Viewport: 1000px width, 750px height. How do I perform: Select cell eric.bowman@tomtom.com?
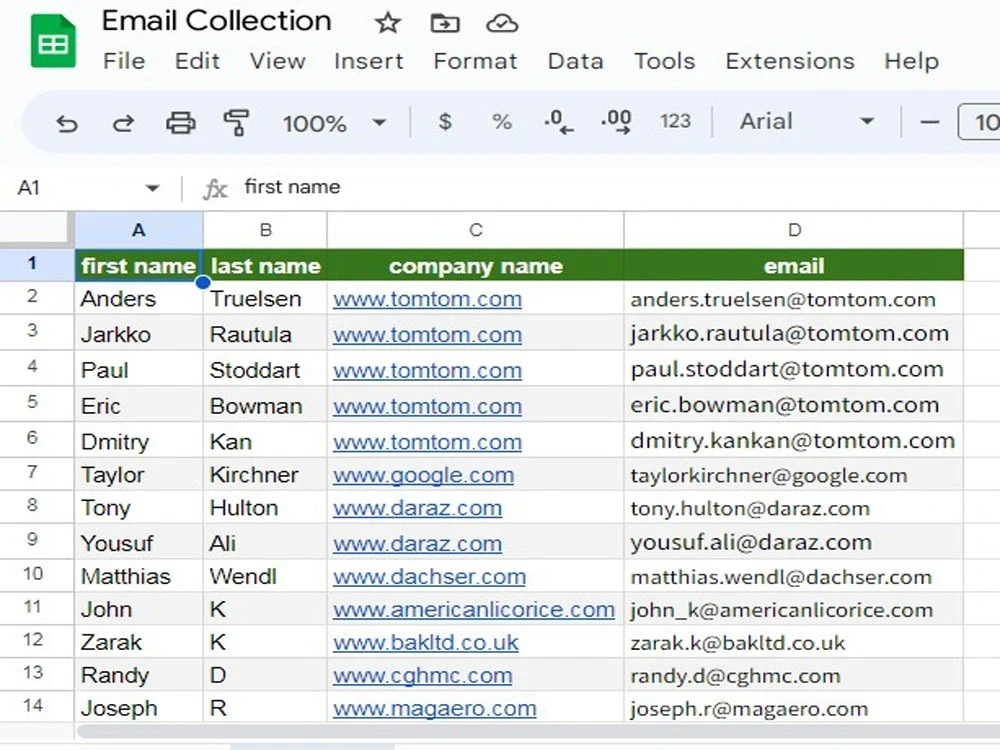click(794, 405)
